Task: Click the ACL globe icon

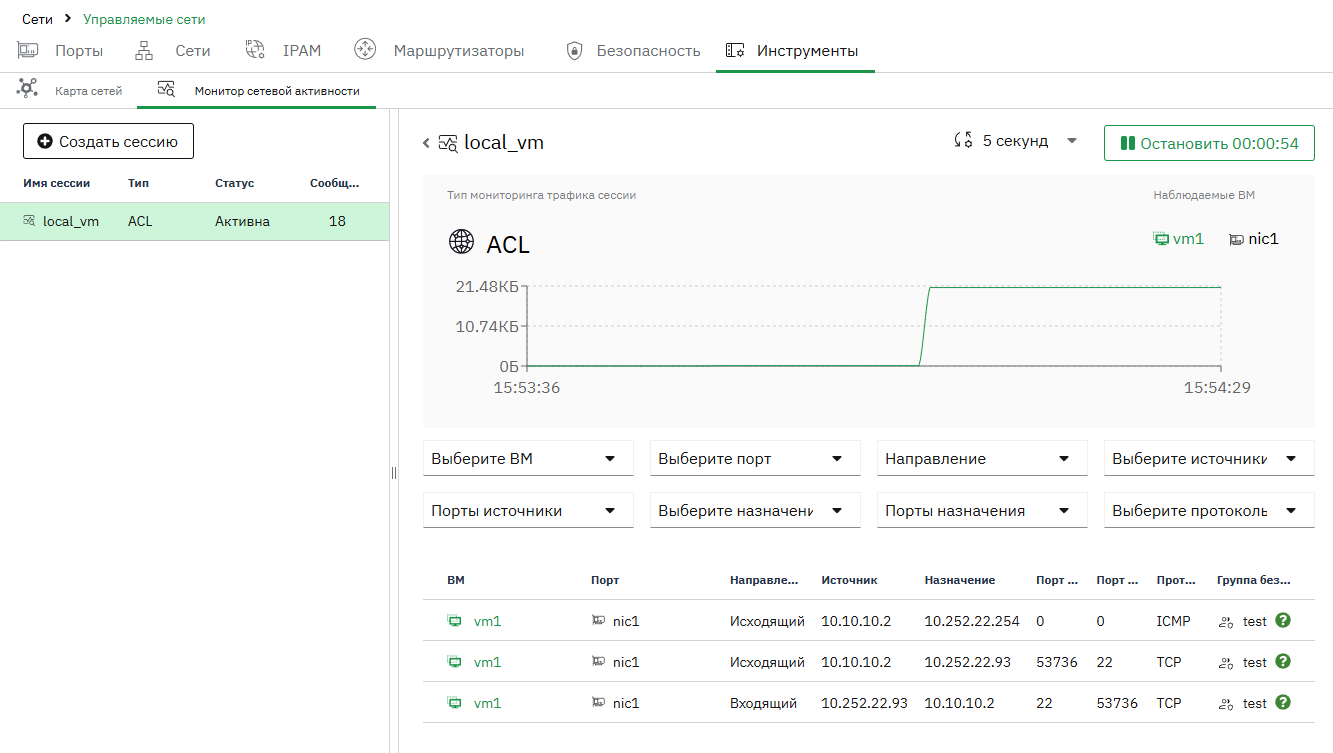Action: tap(461, 242)
